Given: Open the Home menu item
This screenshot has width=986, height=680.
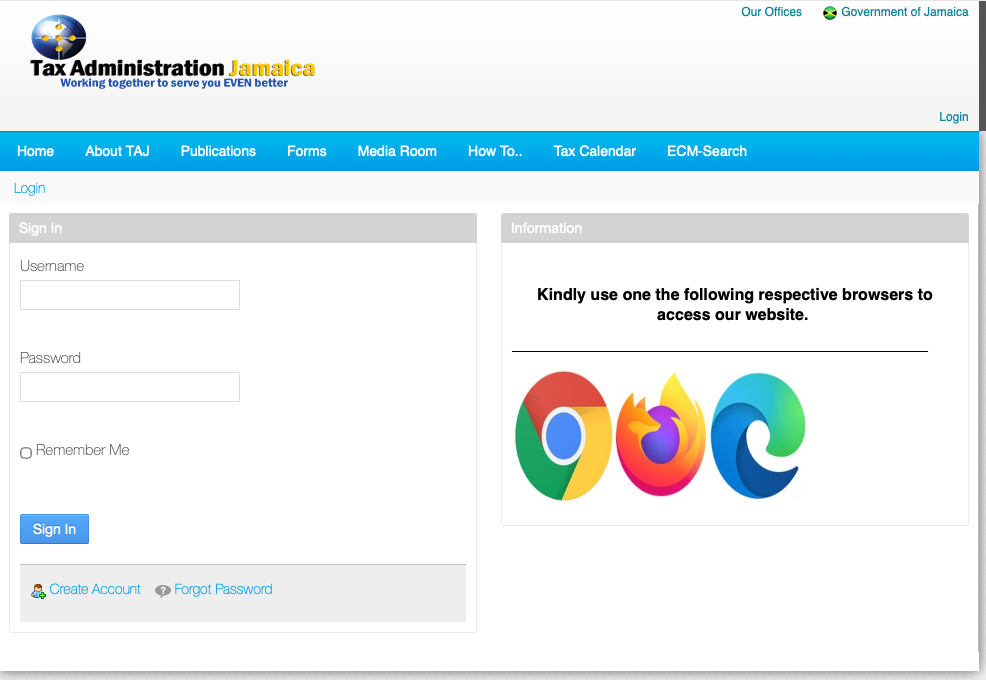Looking at the screenshot, I should (35, 151).
